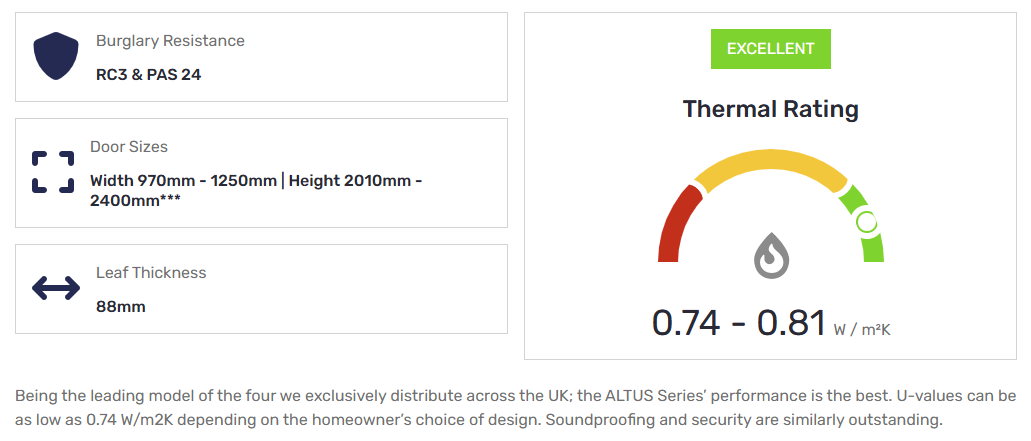Image resolution: width=1031 pixels, height=441 pixels.
Task: Click the green segment of the thermal gauge
Action: [x=863, y=223]
